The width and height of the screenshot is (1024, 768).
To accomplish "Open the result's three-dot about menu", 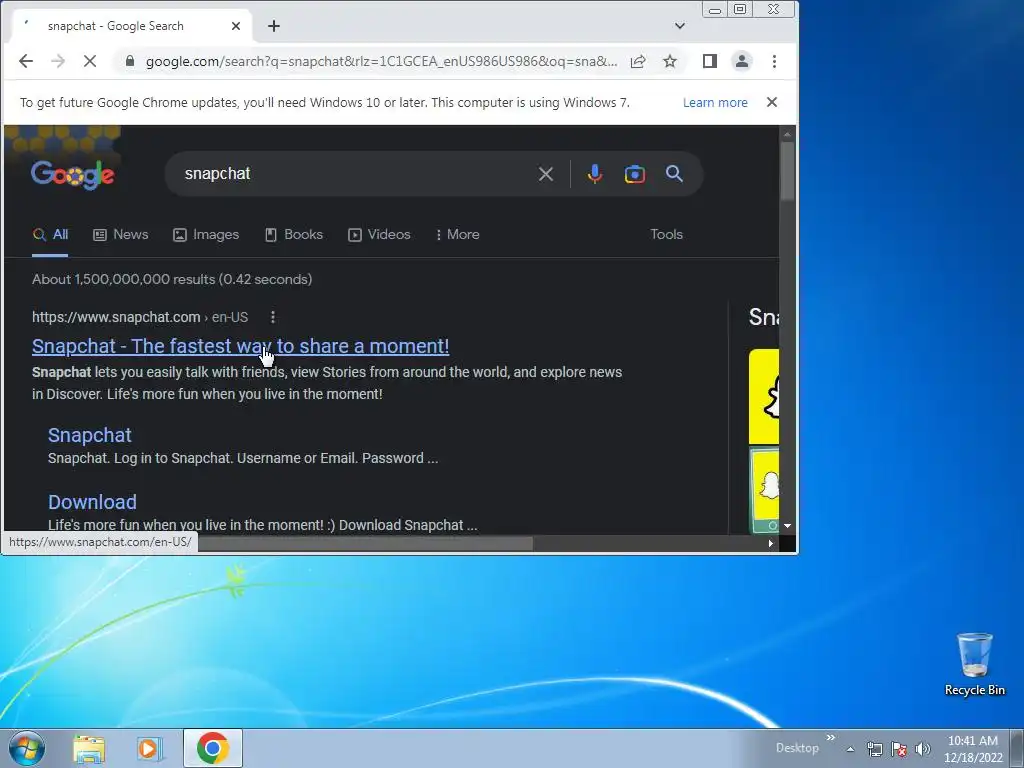I will (272, 317).
